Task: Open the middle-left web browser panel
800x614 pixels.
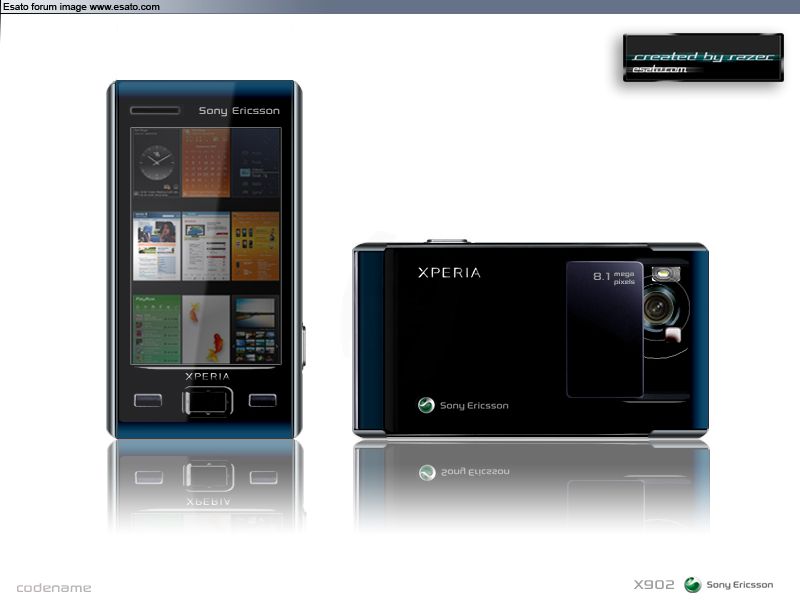Action: [x=155, y=246]
